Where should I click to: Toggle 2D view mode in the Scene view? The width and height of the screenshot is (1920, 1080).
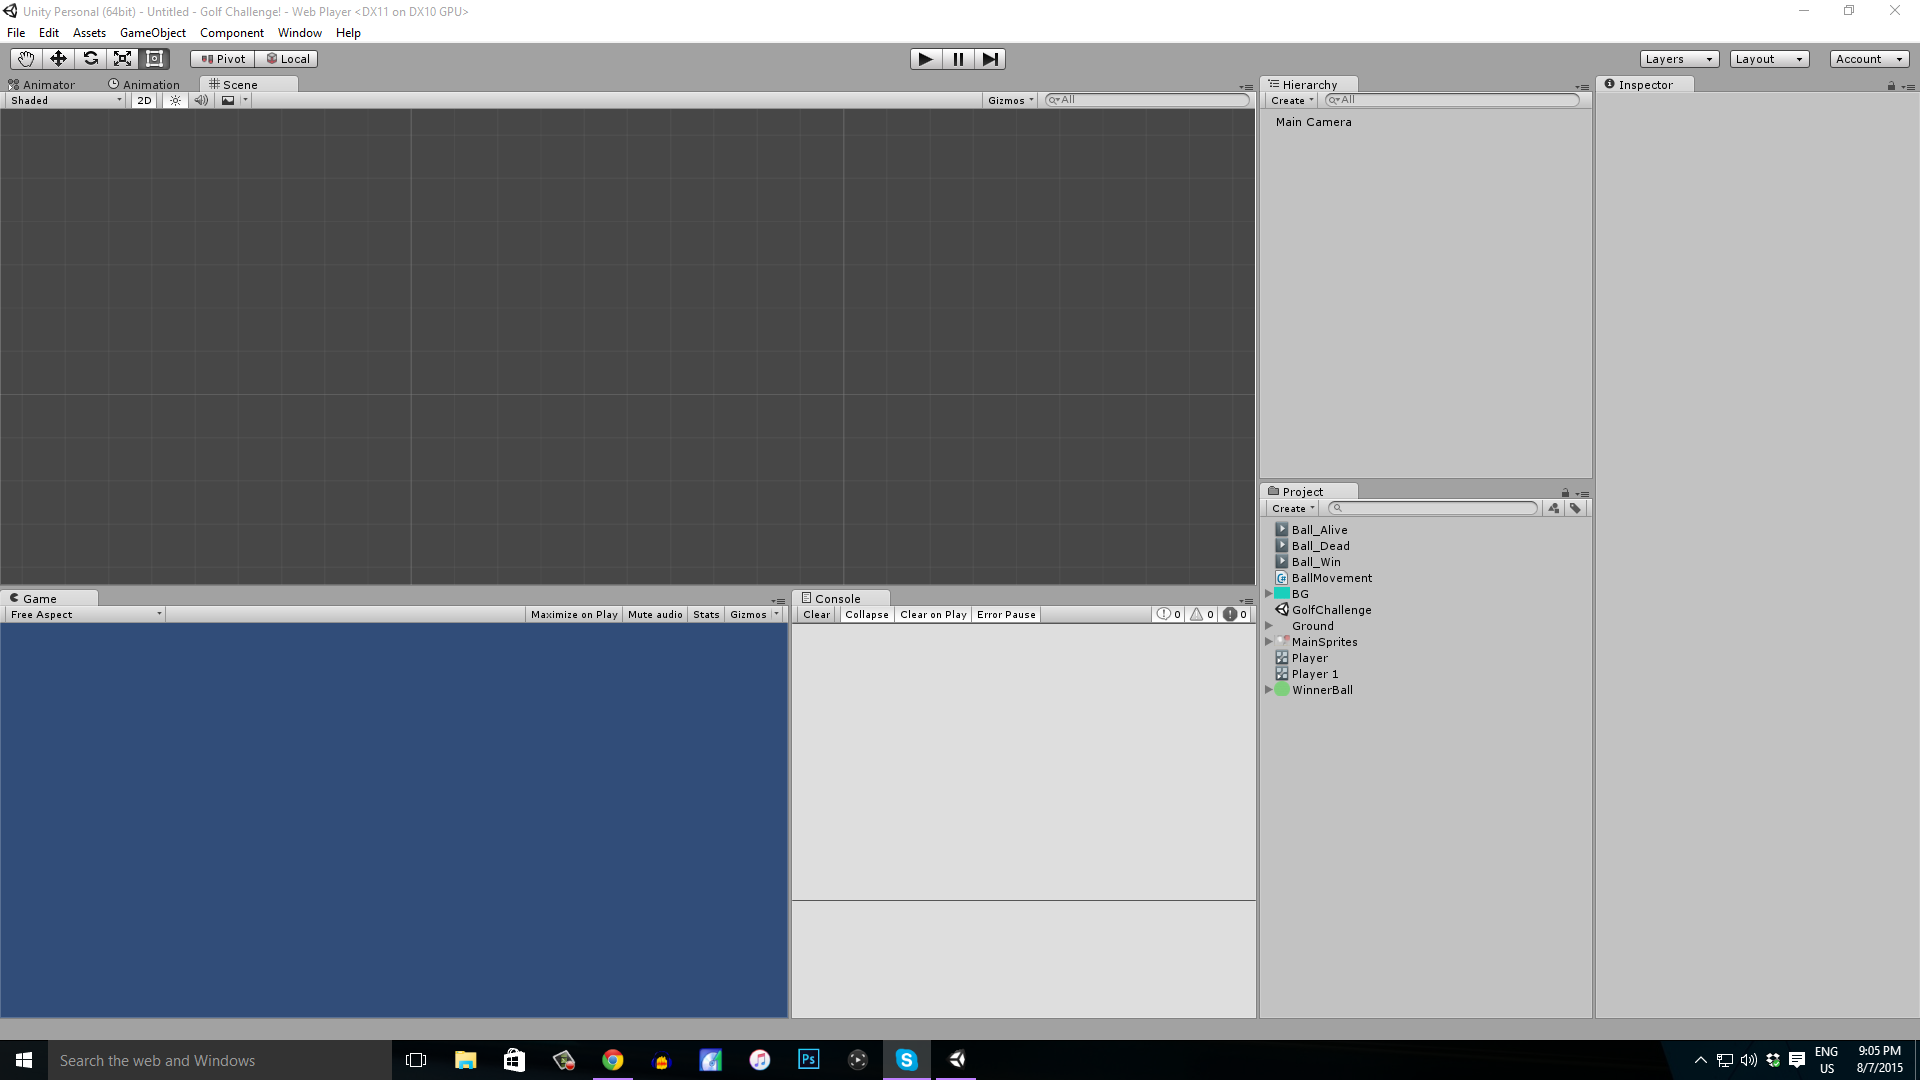(142, 100)
